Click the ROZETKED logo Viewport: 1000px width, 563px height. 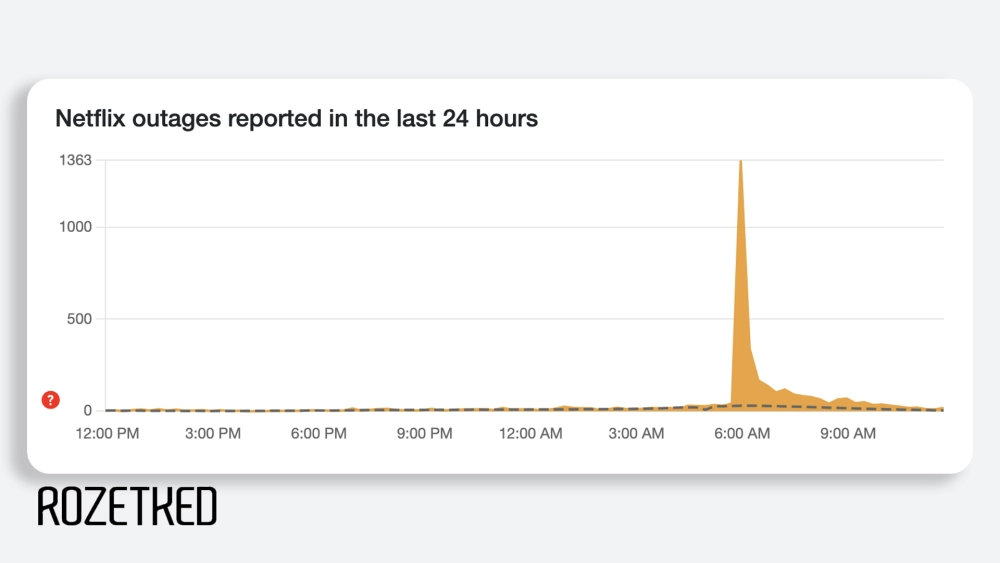127,507
